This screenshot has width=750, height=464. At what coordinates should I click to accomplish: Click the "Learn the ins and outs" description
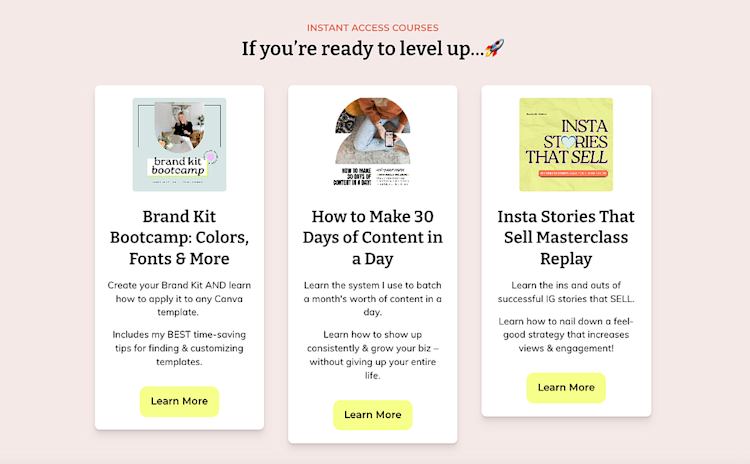pos(566,292)
